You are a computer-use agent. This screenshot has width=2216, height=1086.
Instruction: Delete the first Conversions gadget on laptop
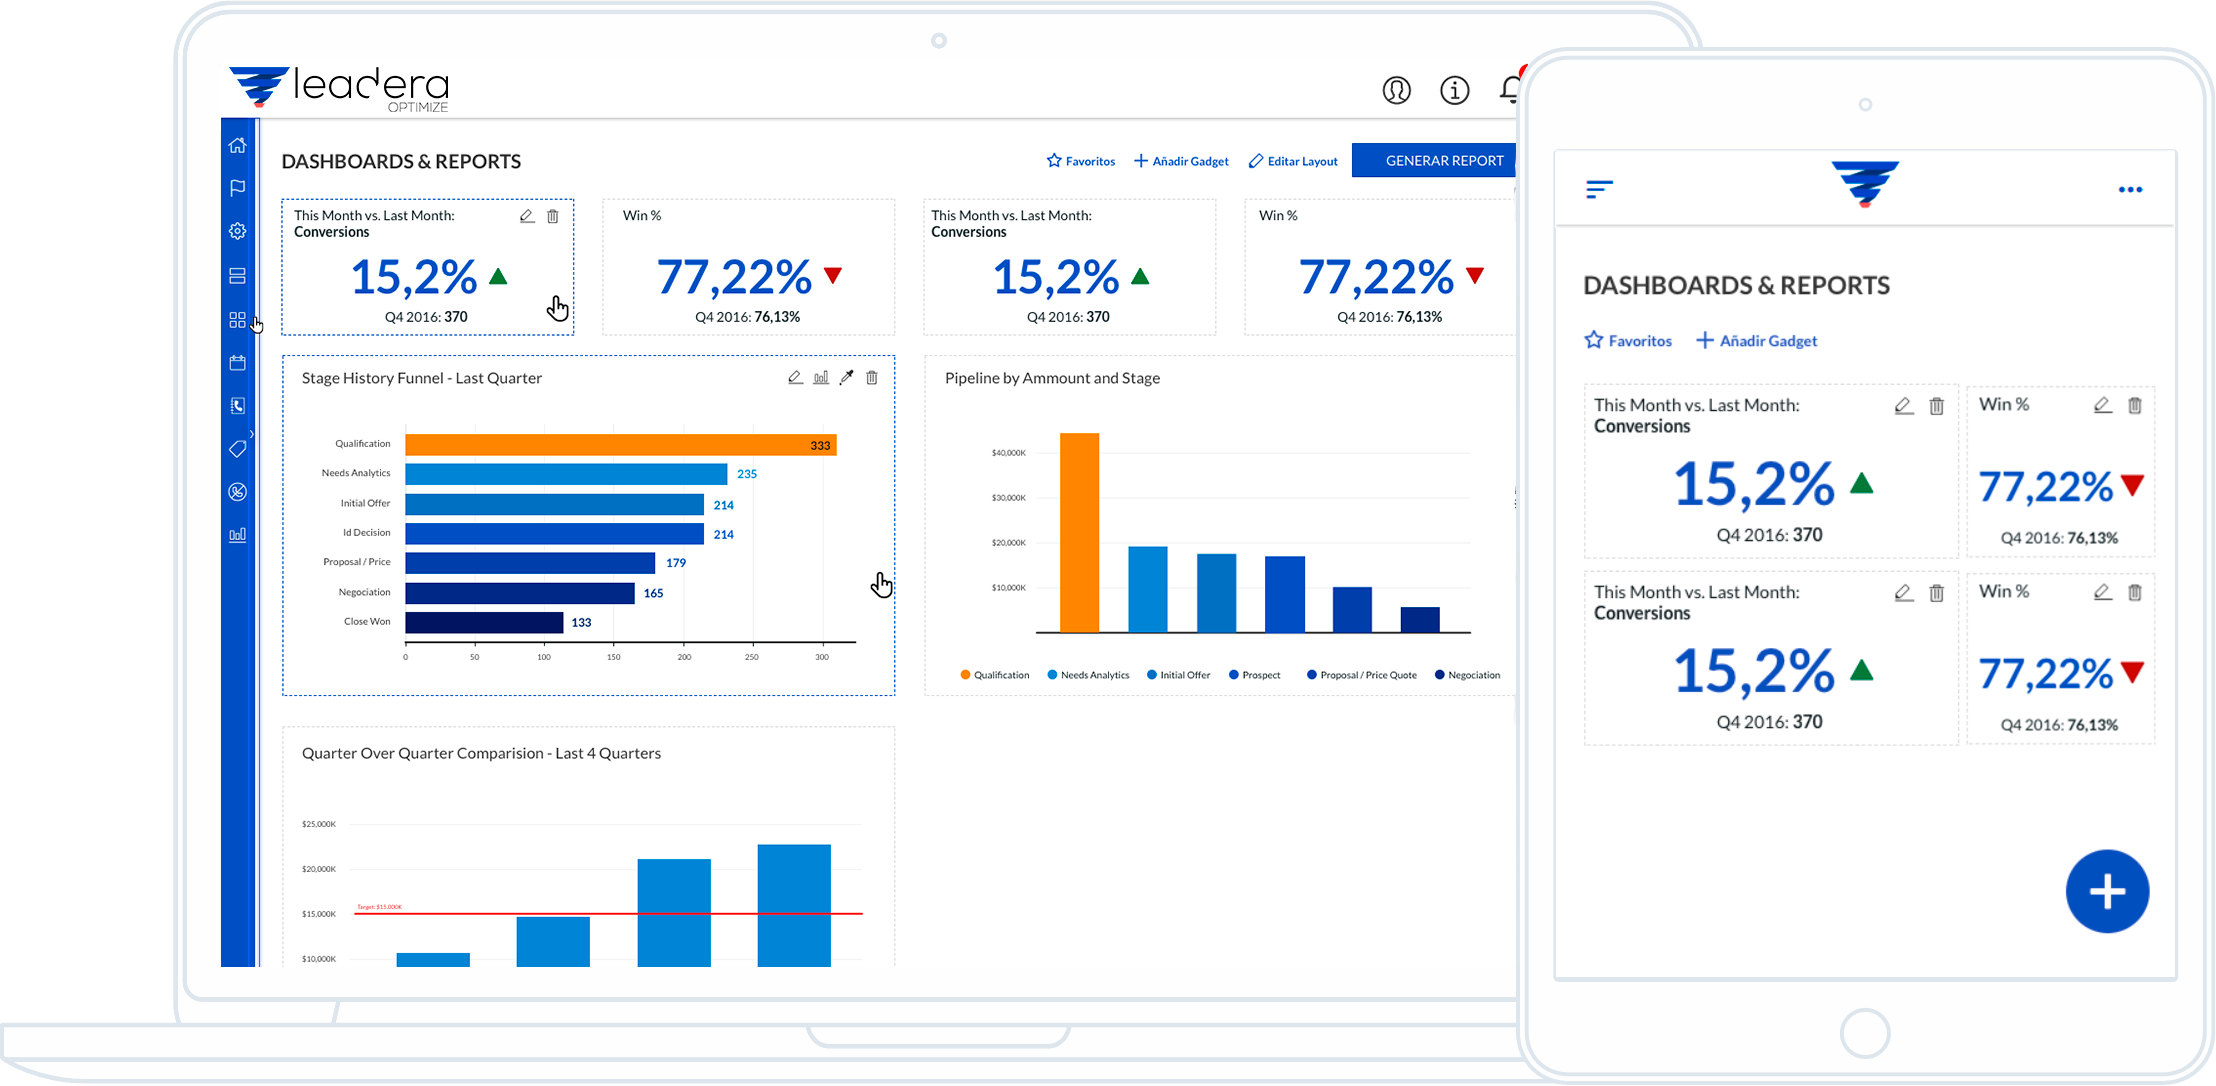pyautogui.click(x=553, y=216)
